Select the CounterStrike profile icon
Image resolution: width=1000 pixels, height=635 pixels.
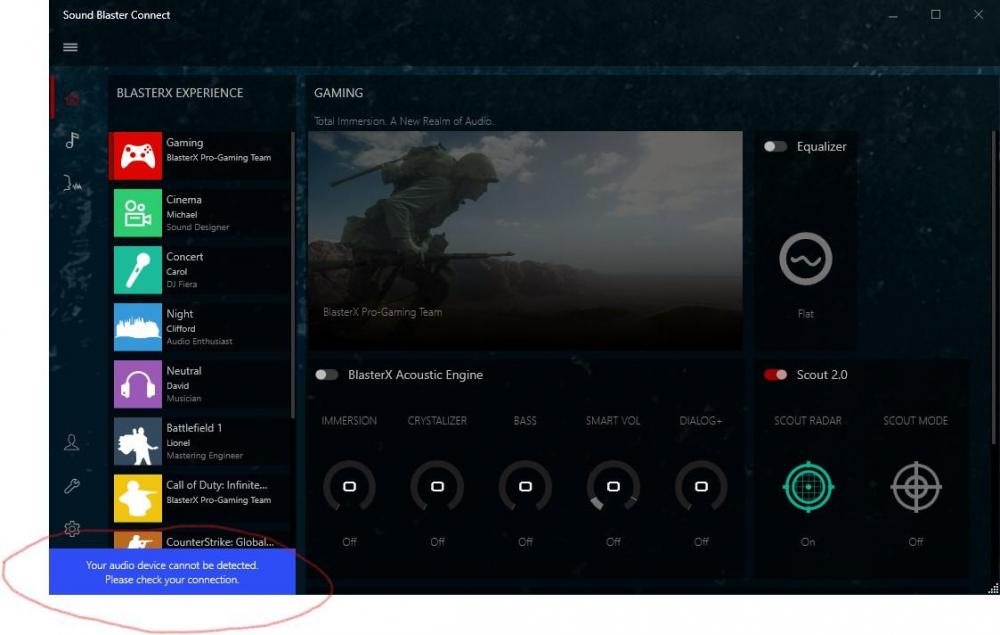tap(138, 540)
